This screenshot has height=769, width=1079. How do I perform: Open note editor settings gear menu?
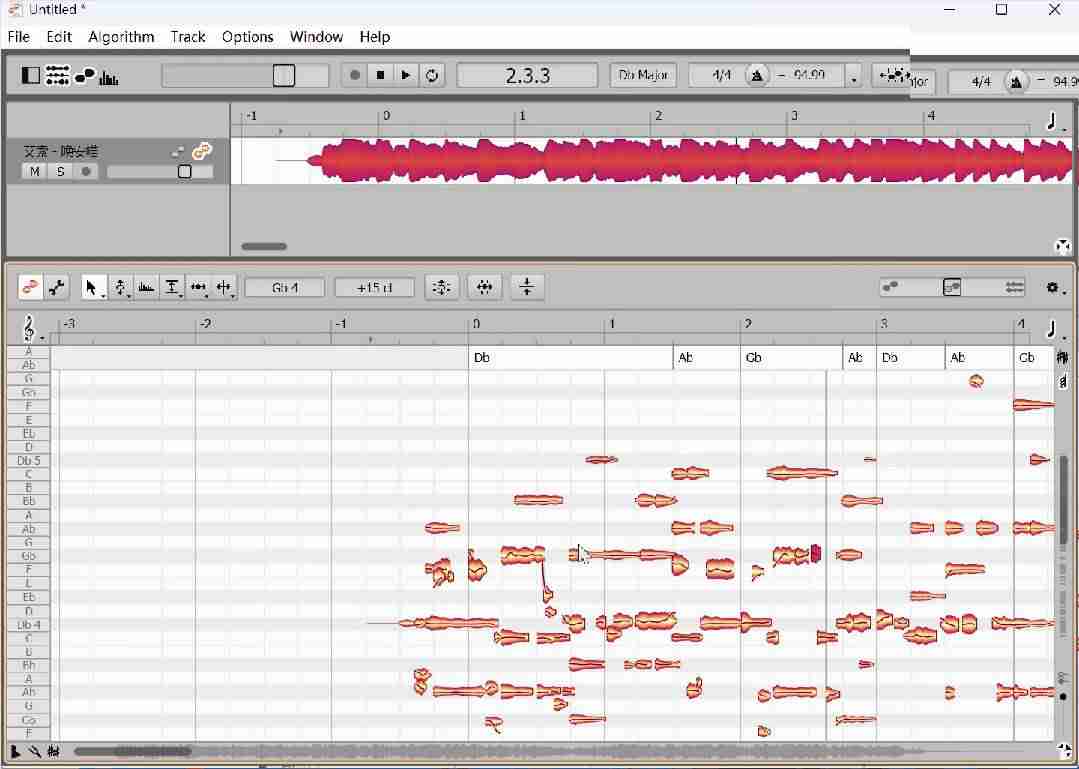pyautogui.click(x=1052, y=288)
